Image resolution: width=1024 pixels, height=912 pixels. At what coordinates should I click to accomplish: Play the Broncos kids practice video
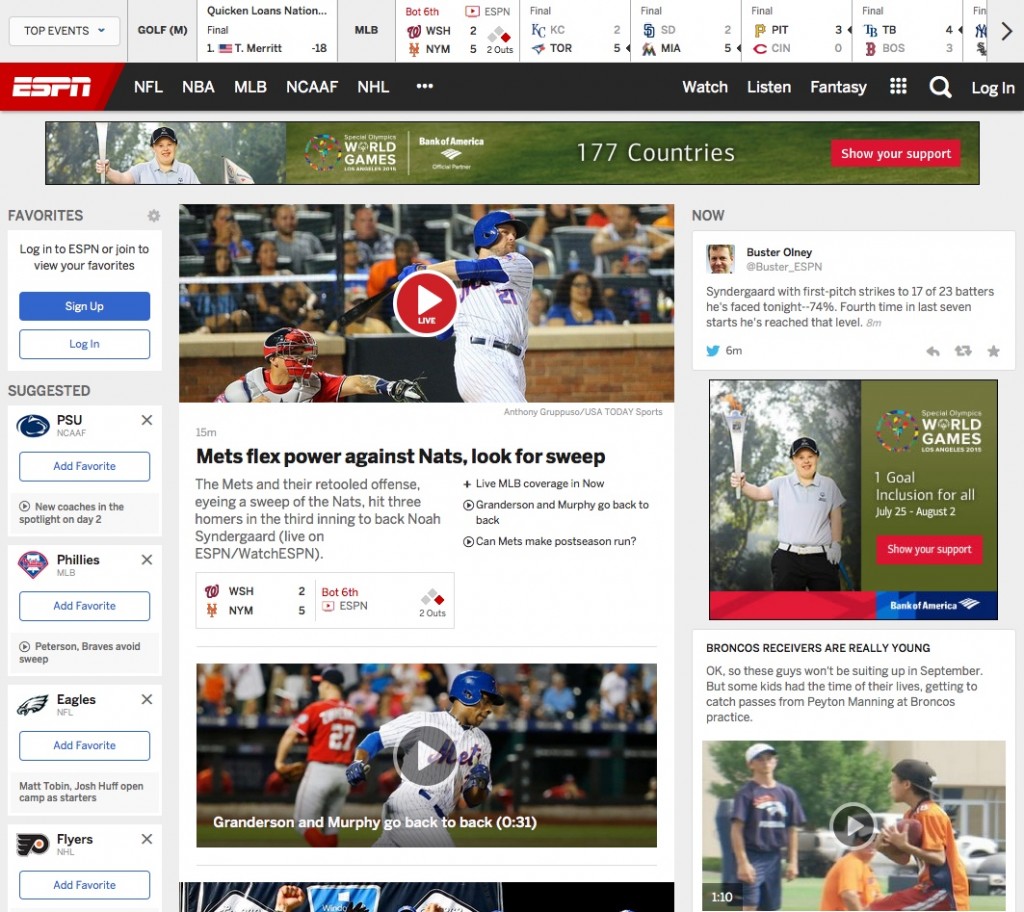[x=854, y=826]
